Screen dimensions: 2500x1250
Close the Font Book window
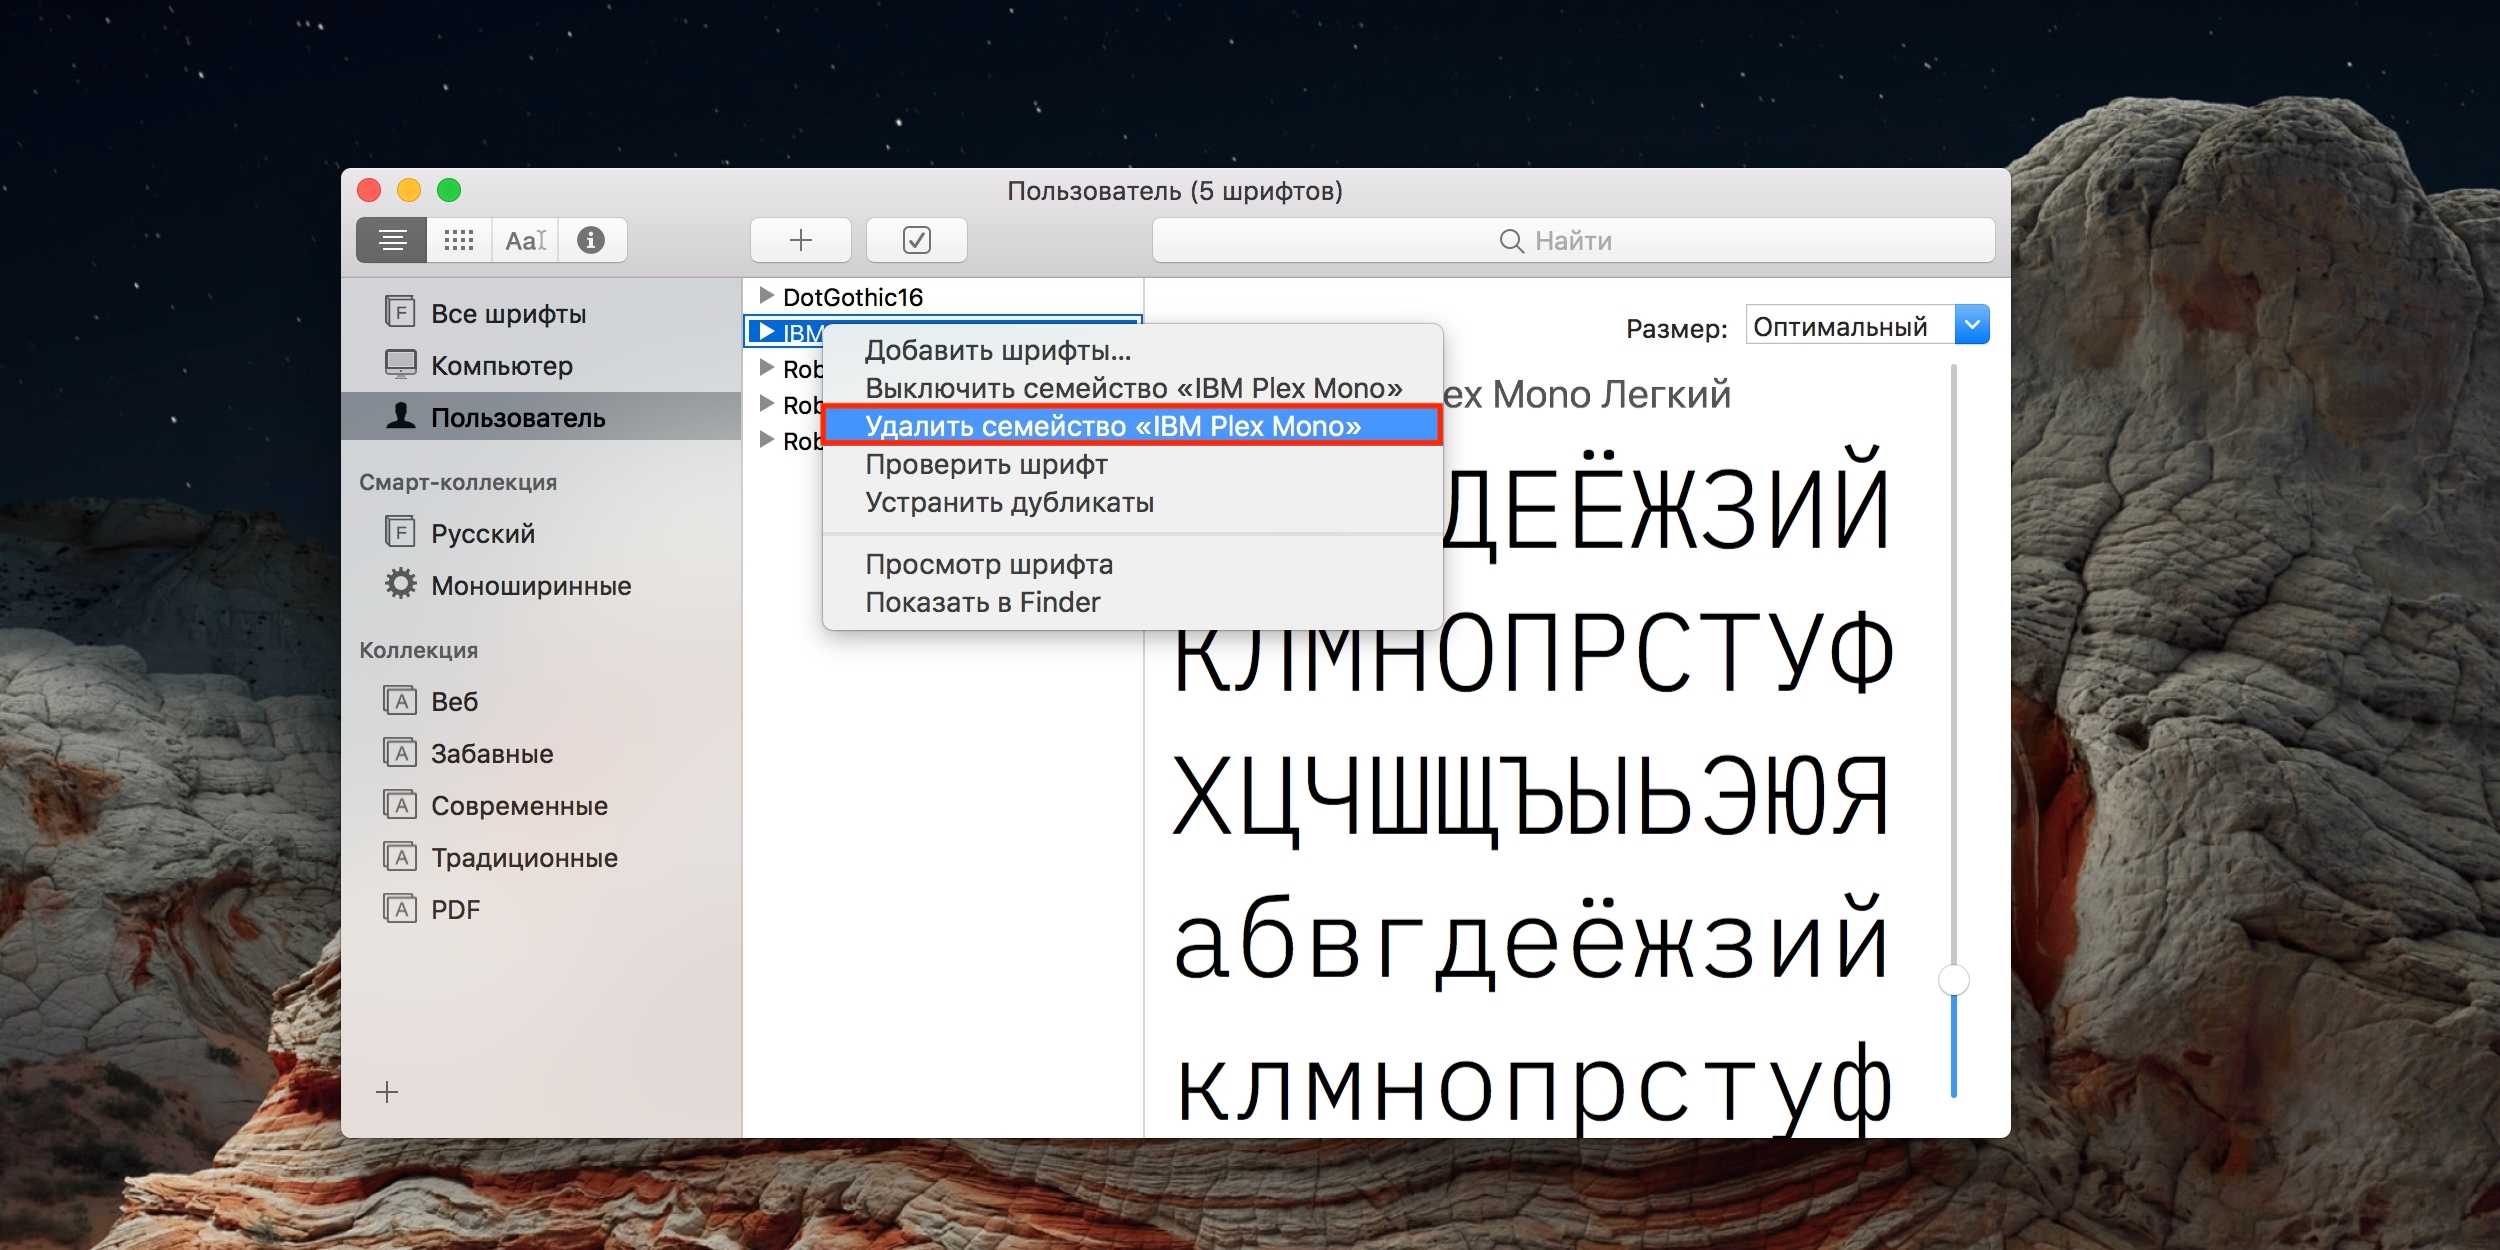click(x=369, y=190)
